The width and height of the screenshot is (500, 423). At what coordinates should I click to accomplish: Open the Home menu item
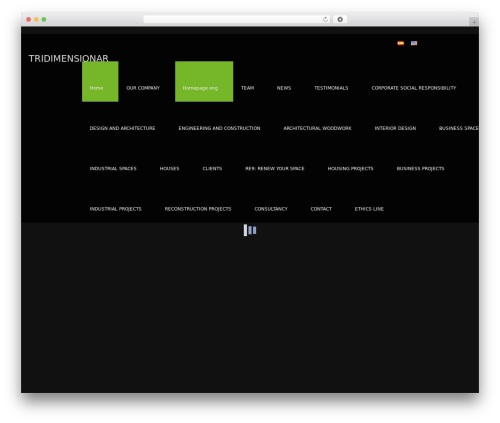pos(100,82)
